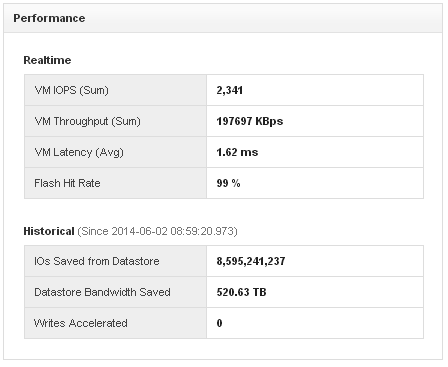Image resolution: width=448 pixels, height=367 pixels.
Task: Select the 2,341 IOPS value
Action: (x=230, y=90)
